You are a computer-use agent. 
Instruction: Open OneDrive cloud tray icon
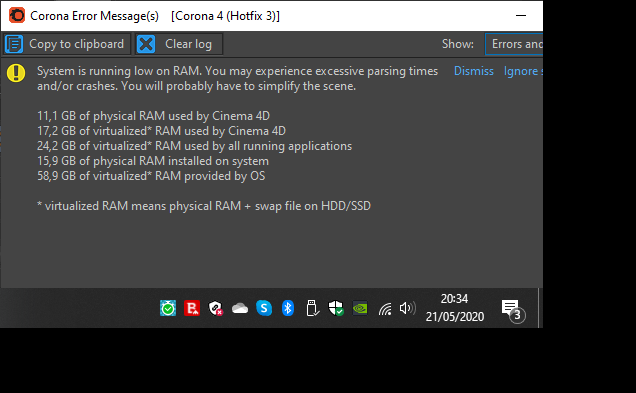pos(240,309)
